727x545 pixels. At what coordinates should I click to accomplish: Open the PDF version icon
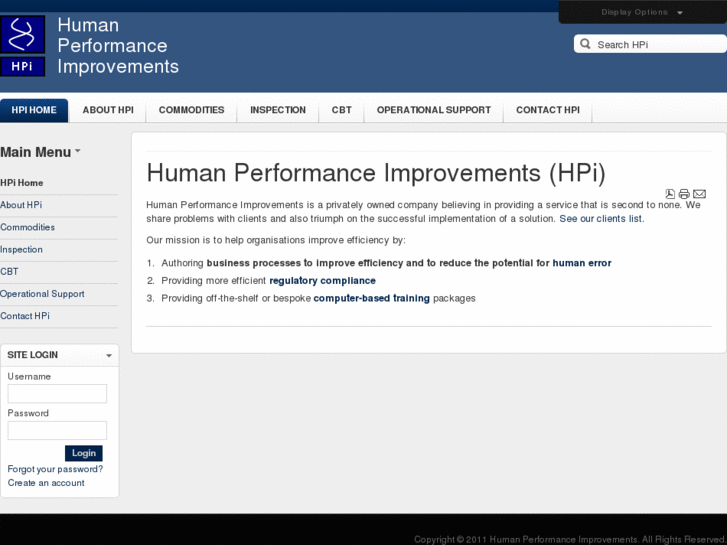coord(670,194)
